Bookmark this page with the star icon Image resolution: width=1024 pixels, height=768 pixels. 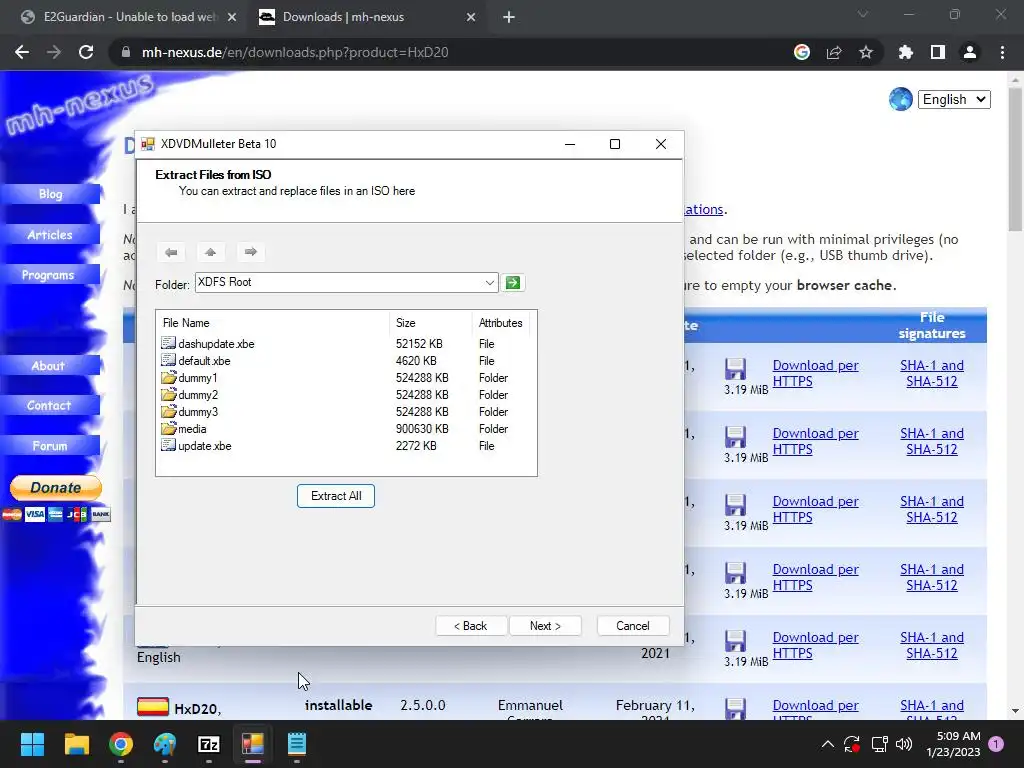pos(866,52)
